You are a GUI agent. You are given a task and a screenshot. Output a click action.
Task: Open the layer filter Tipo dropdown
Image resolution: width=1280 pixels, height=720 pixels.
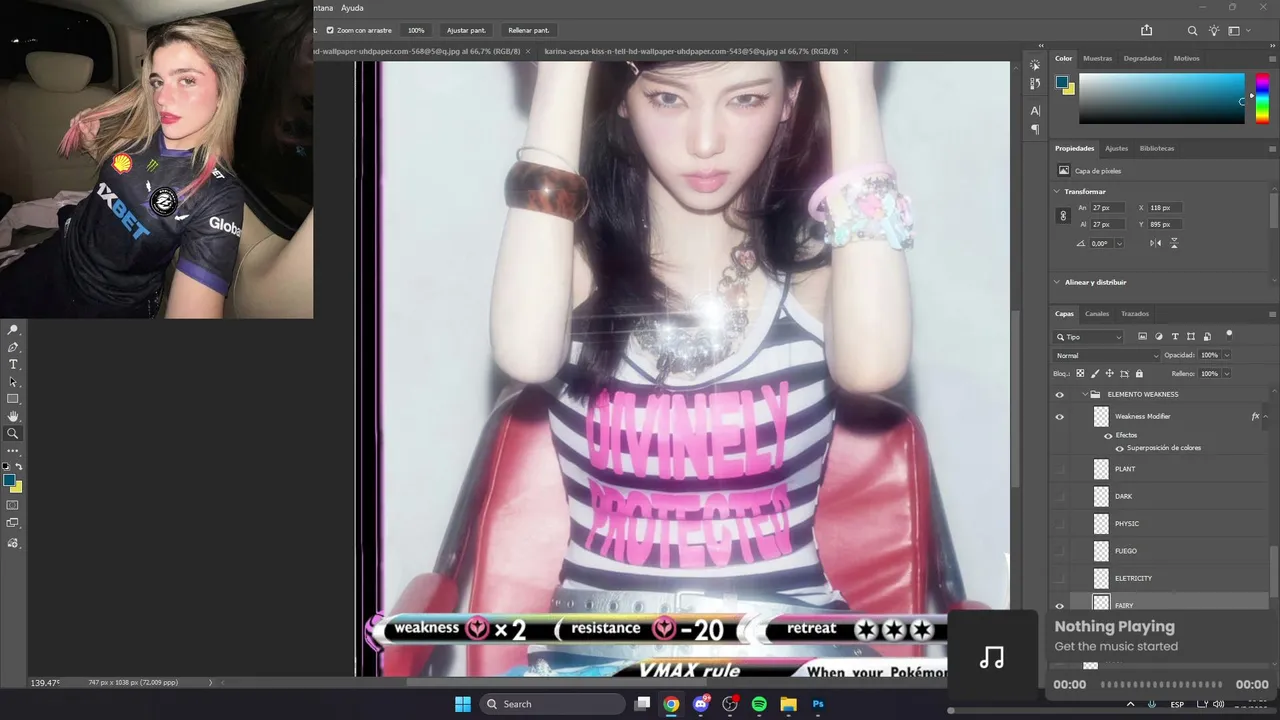1089,337
